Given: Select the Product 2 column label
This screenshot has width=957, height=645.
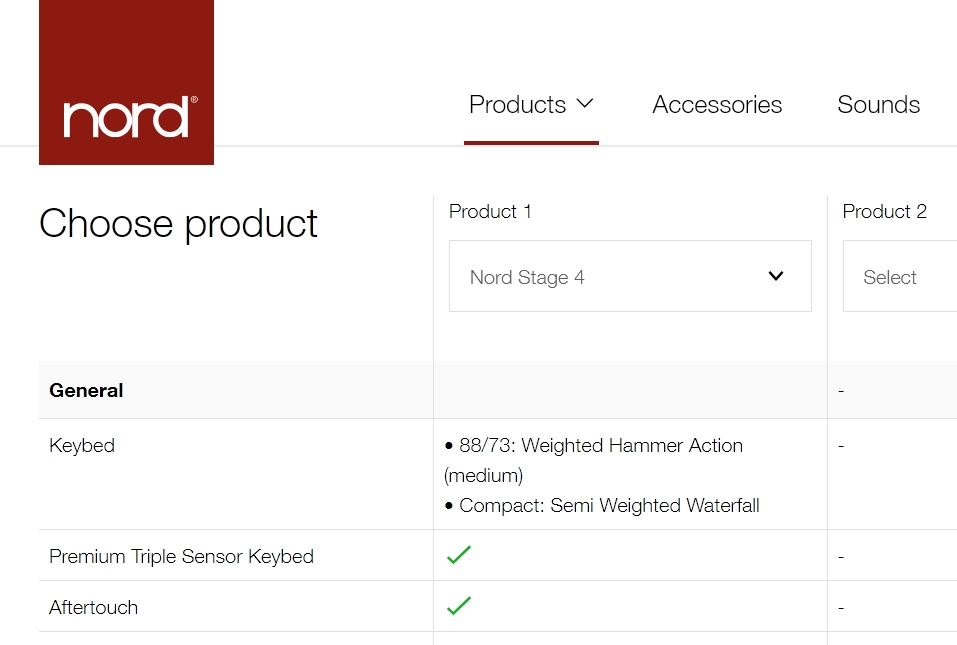Looking at the screenshot, I should tap(884, 212).
